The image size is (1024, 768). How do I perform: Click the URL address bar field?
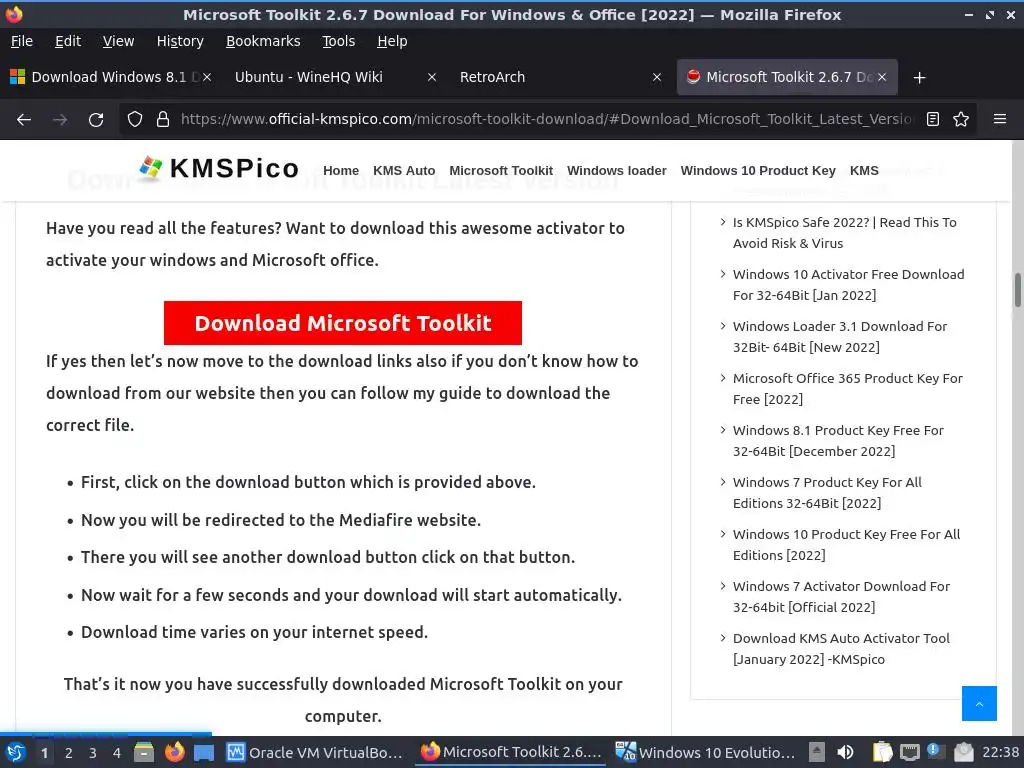547,119
